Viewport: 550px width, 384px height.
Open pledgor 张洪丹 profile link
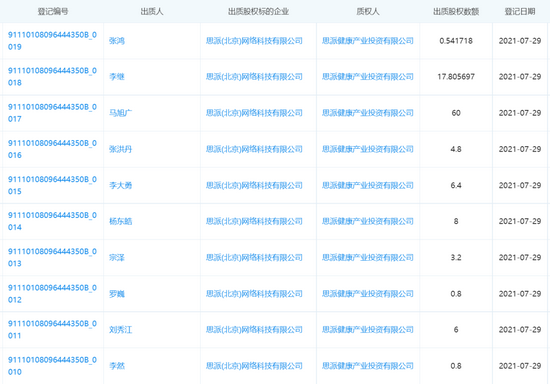click(x=121, y=149)
